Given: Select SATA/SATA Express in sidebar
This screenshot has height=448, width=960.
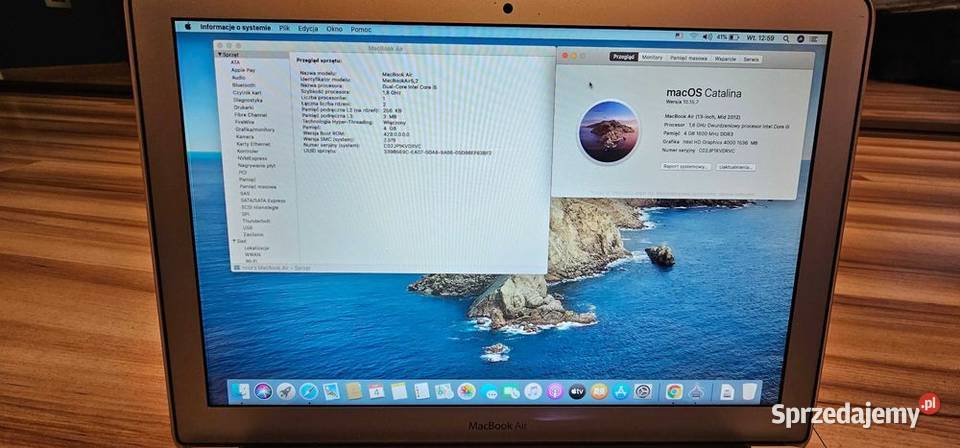Looking at the screenshot, I should (x=263, y=200).
